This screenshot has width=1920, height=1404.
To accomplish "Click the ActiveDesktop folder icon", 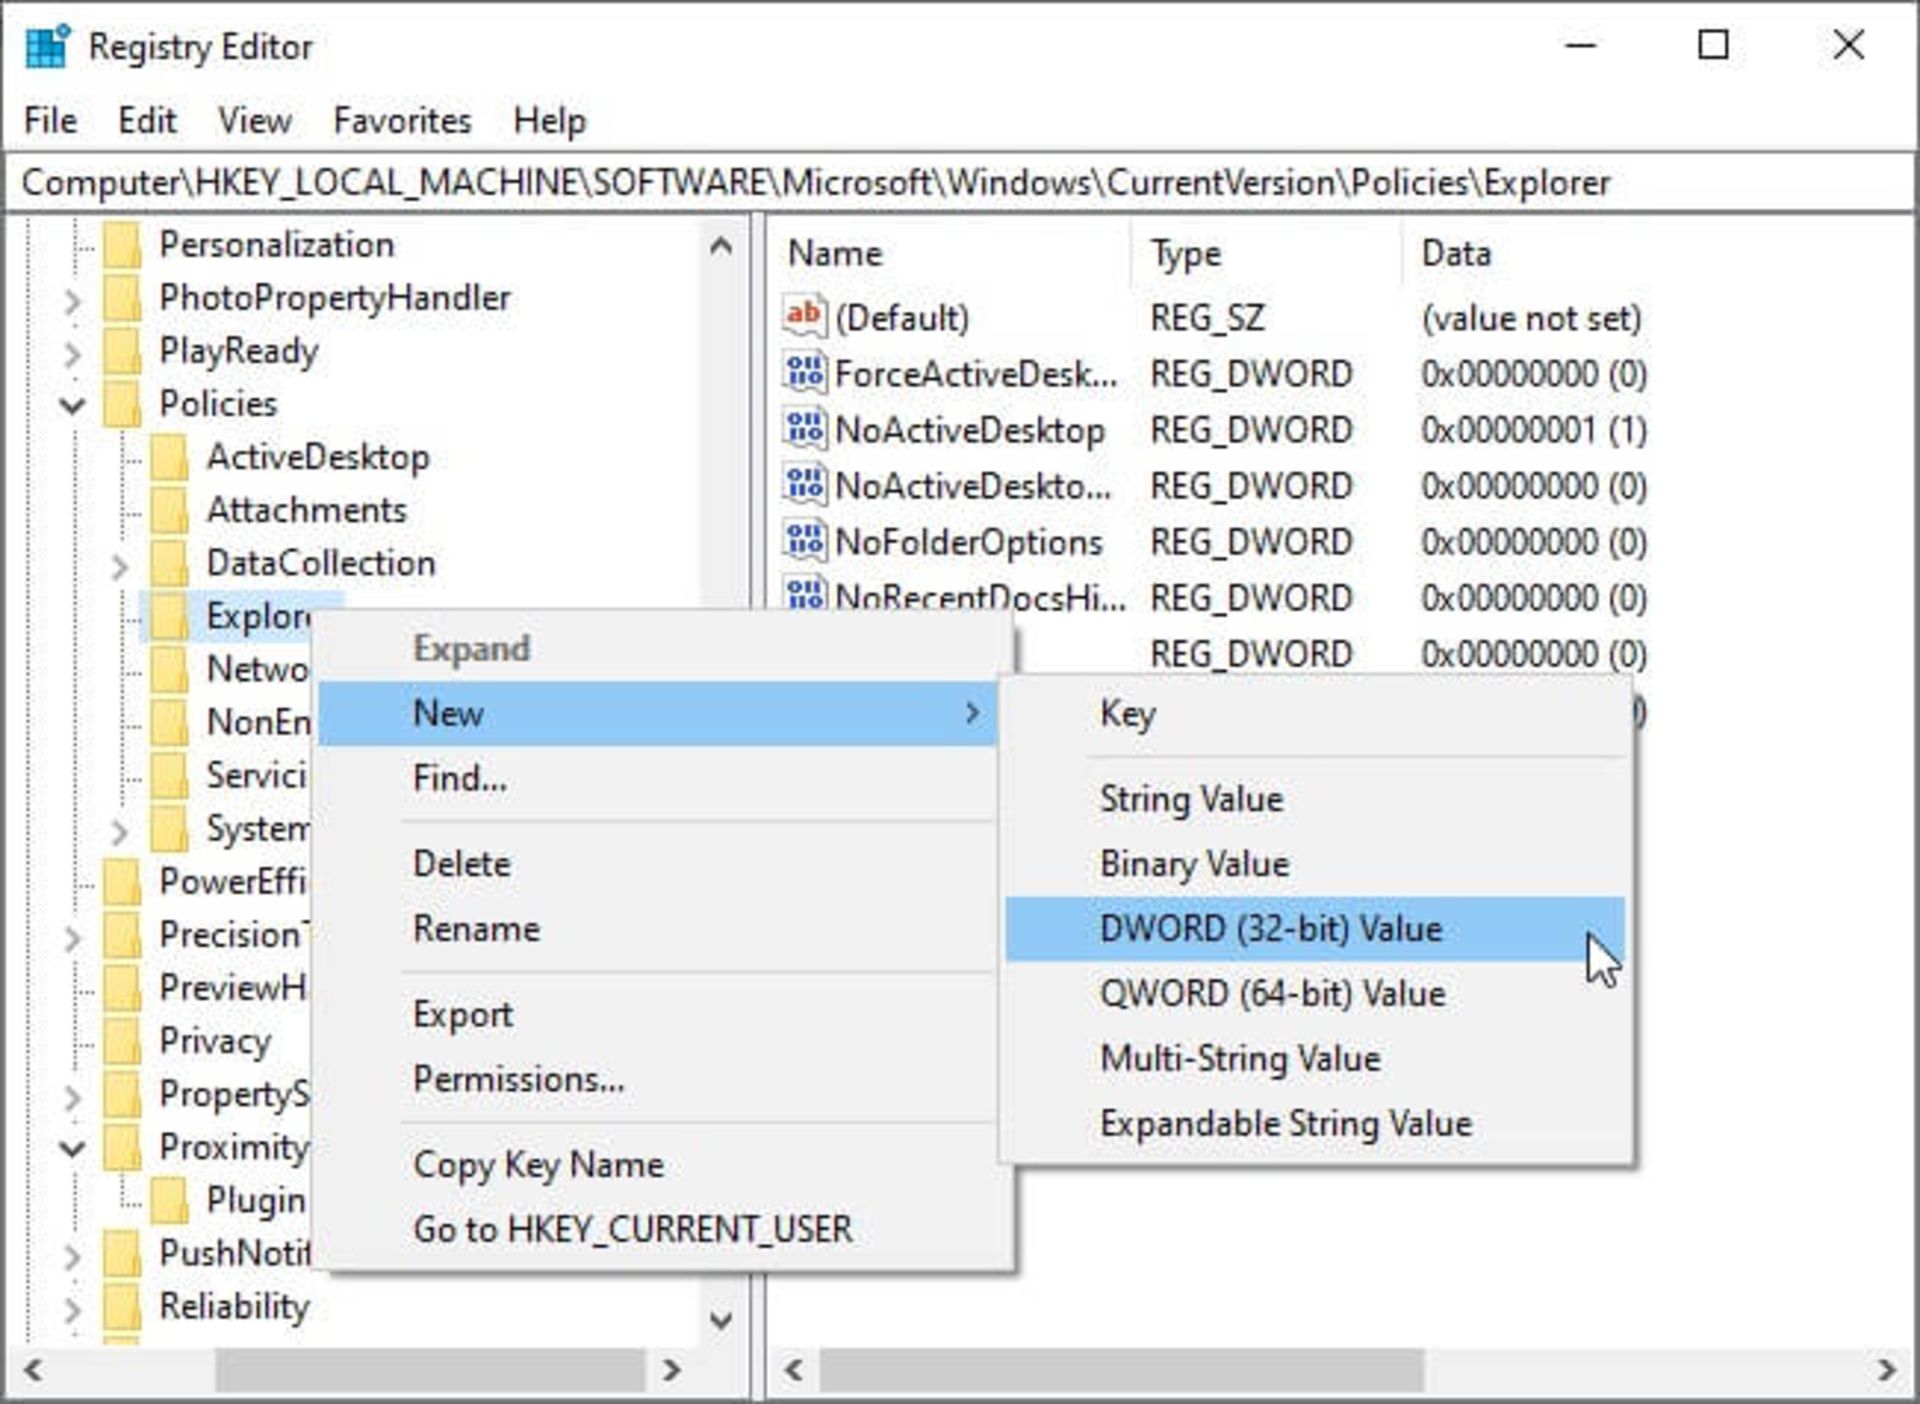I will click(170, 457).
